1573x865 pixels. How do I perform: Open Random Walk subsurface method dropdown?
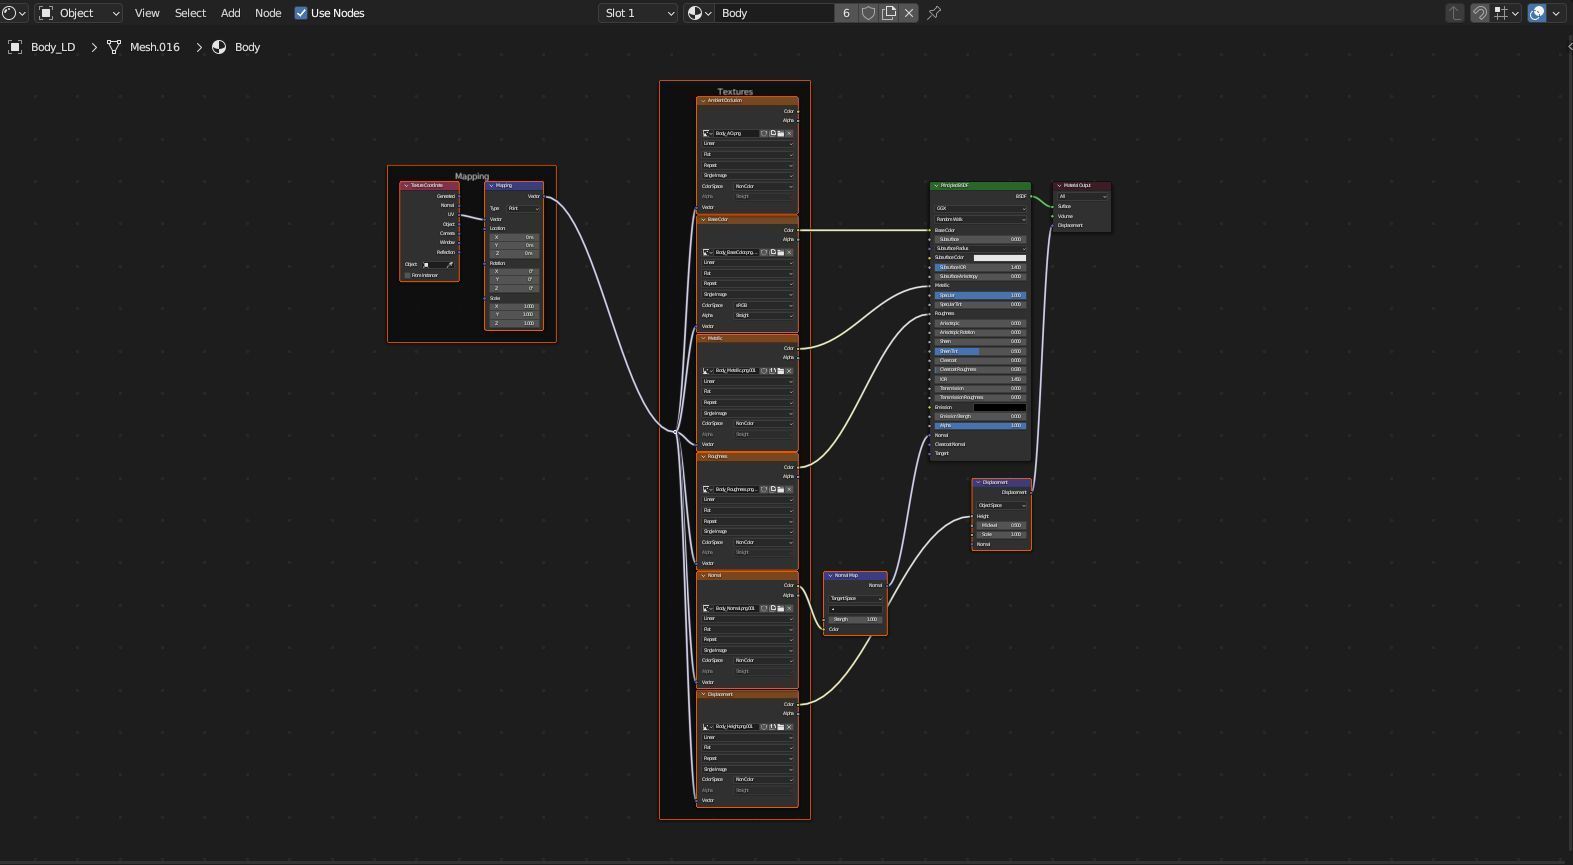pyautogui.click(x=980, y=219)
